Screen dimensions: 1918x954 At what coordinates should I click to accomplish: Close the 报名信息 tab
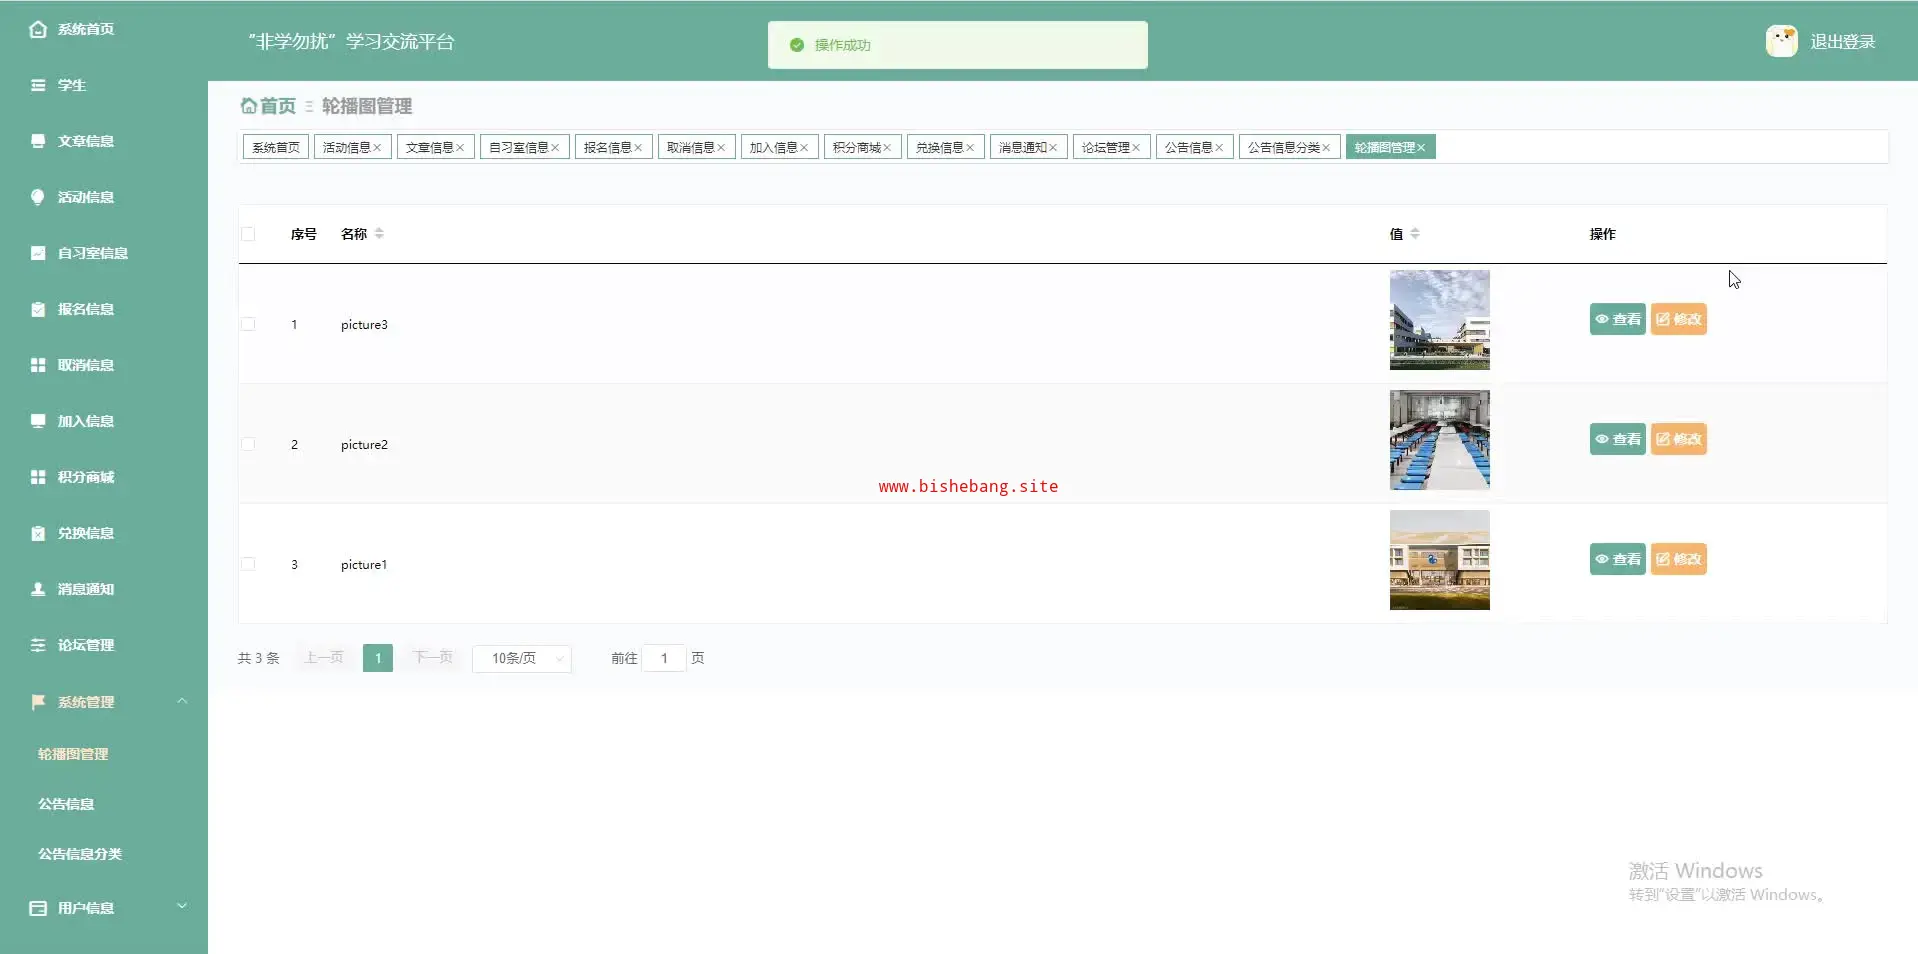[638, 148]
